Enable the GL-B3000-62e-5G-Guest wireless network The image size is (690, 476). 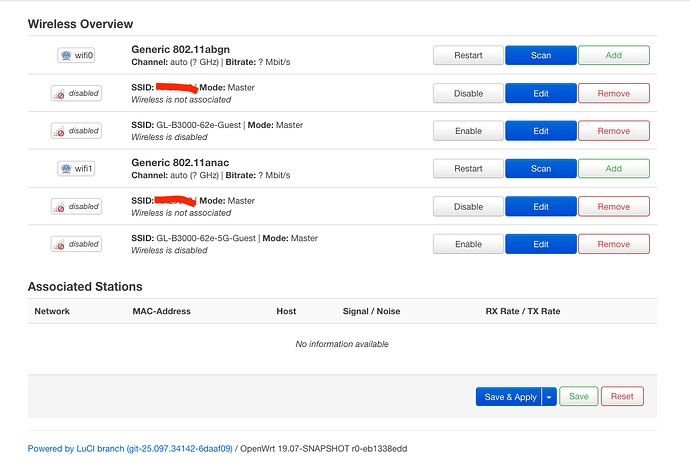coord(468,244)
